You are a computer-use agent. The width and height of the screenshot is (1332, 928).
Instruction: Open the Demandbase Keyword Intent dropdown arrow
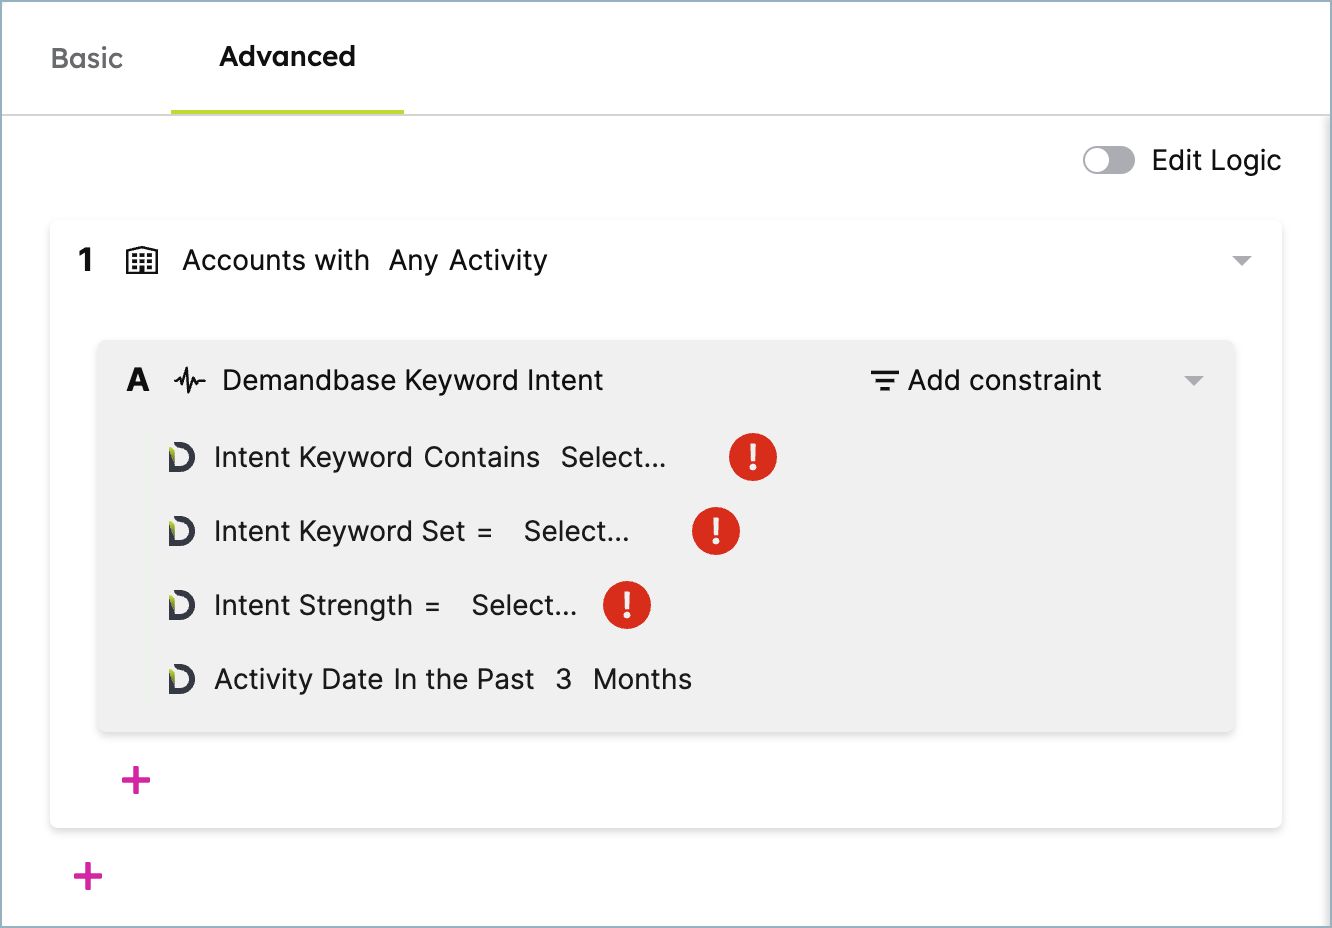[x=1193, y=381]
